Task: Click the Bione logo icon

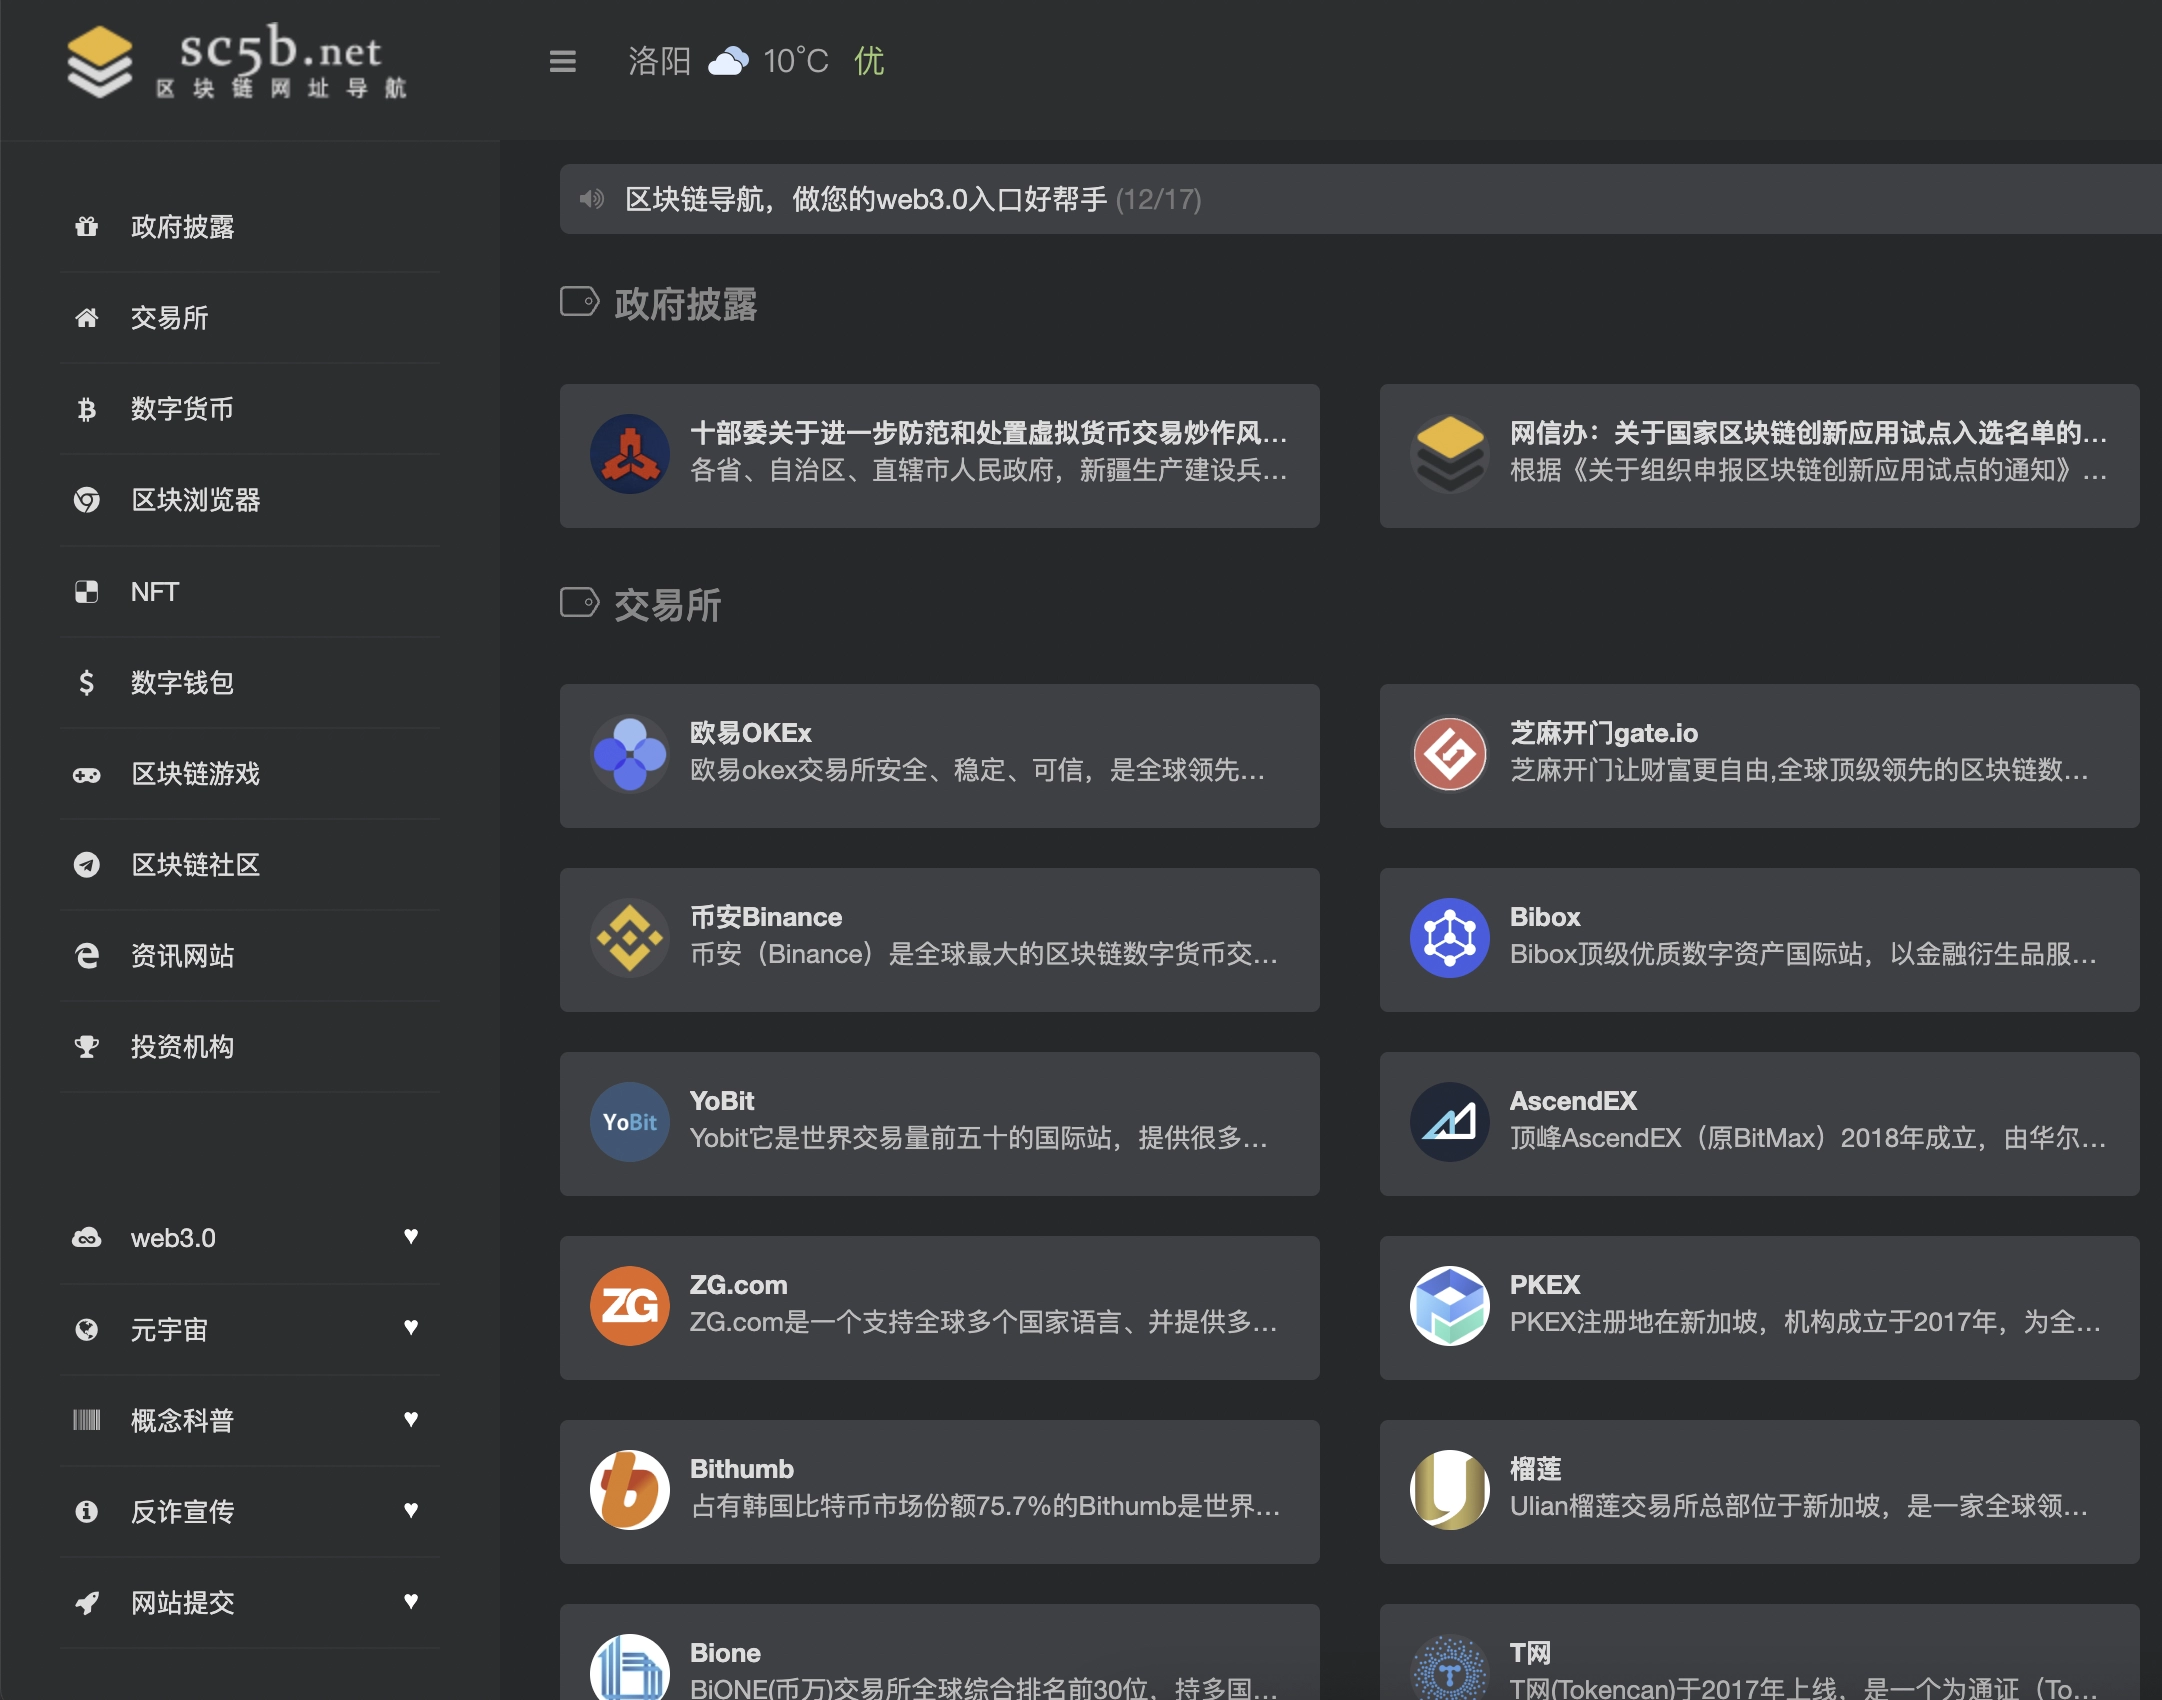Action: tap(630, 1668)
